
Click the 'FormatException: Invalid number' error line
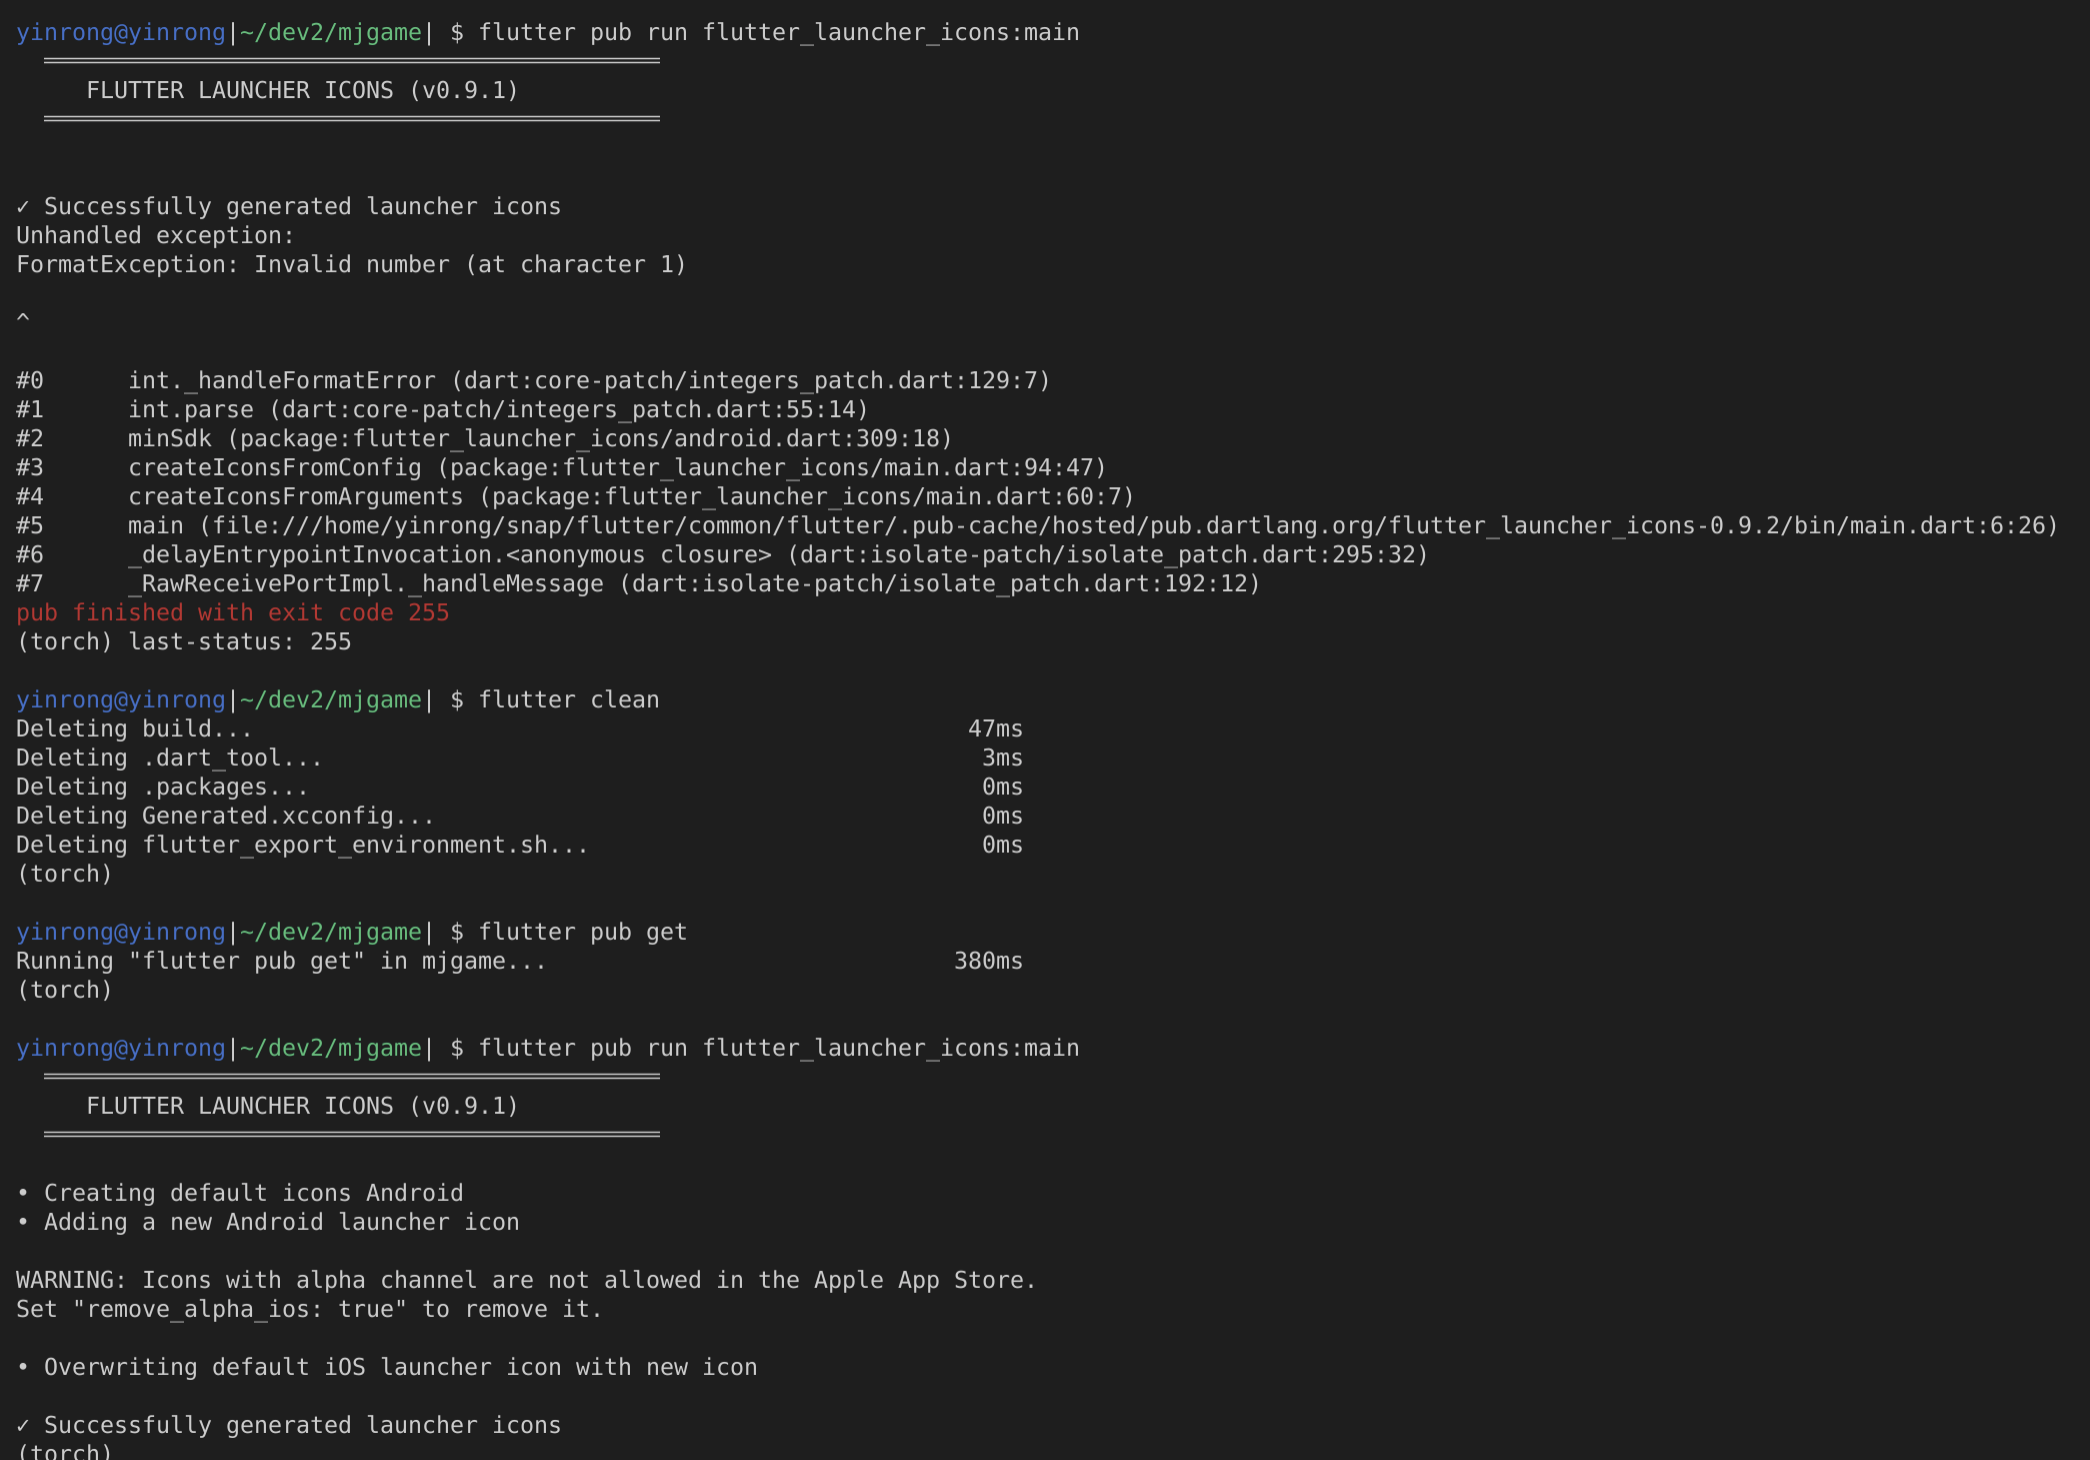click(350, 264)
